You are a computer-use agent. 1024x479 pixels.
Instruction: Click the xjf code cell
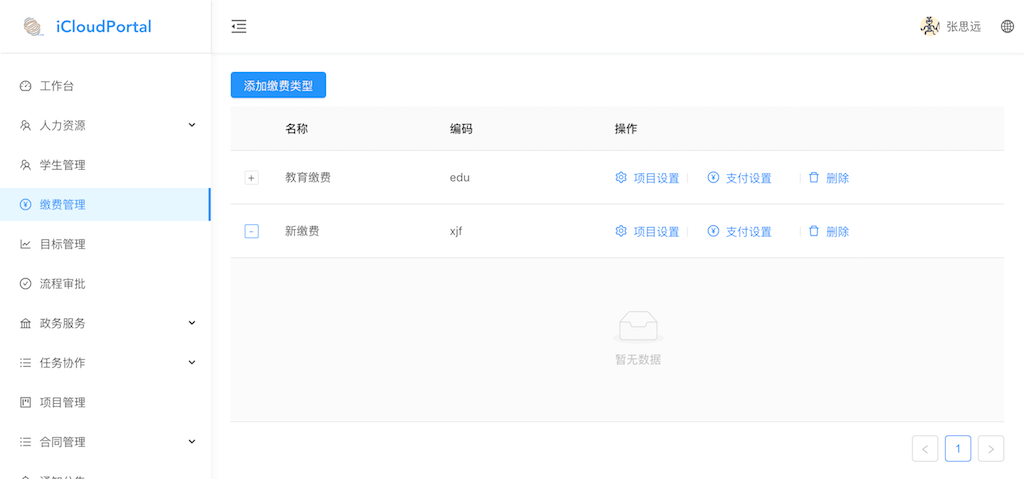(456, 231)
